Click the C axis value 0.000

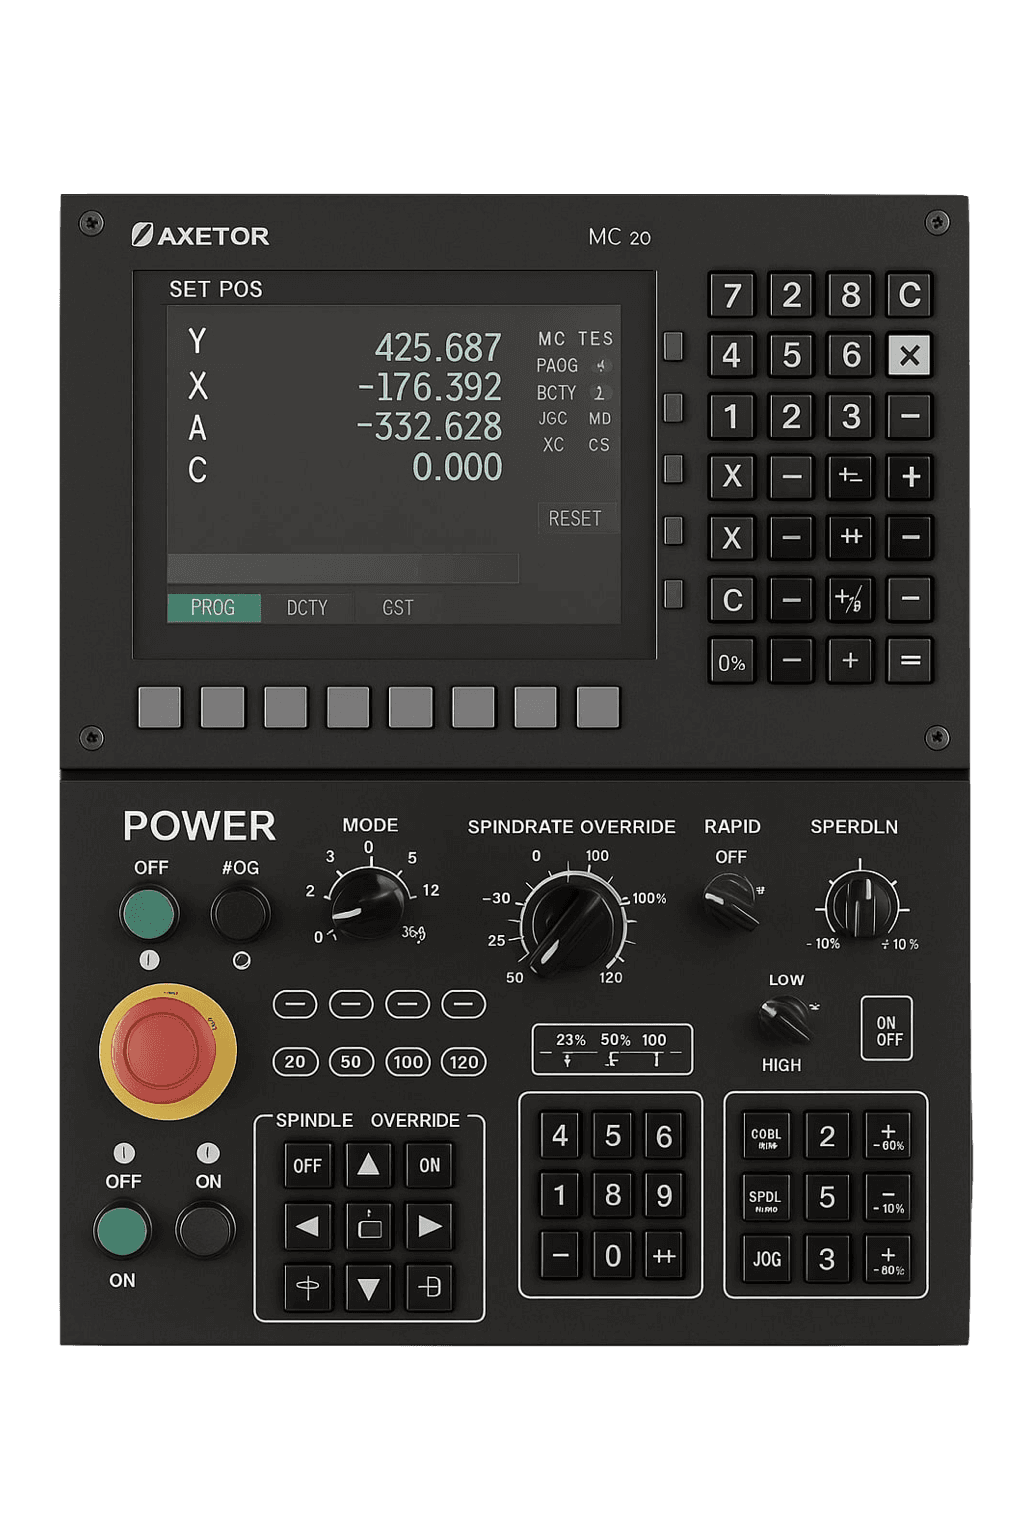(457, 467)
